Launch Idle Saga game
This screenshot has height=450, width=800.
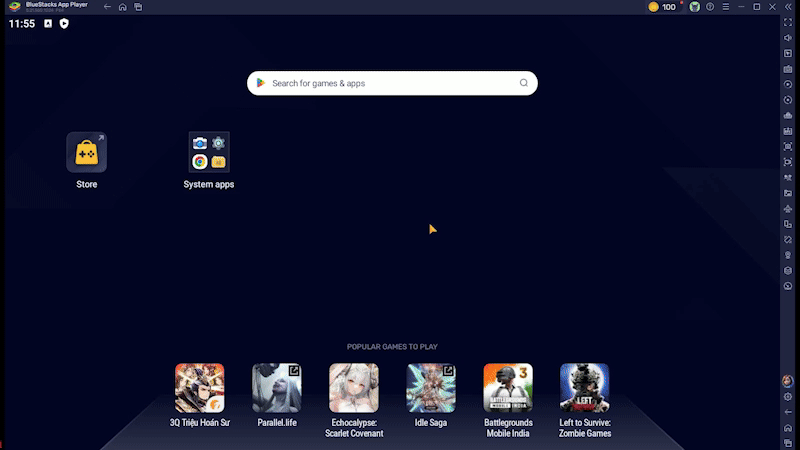(x=431, y=388)
